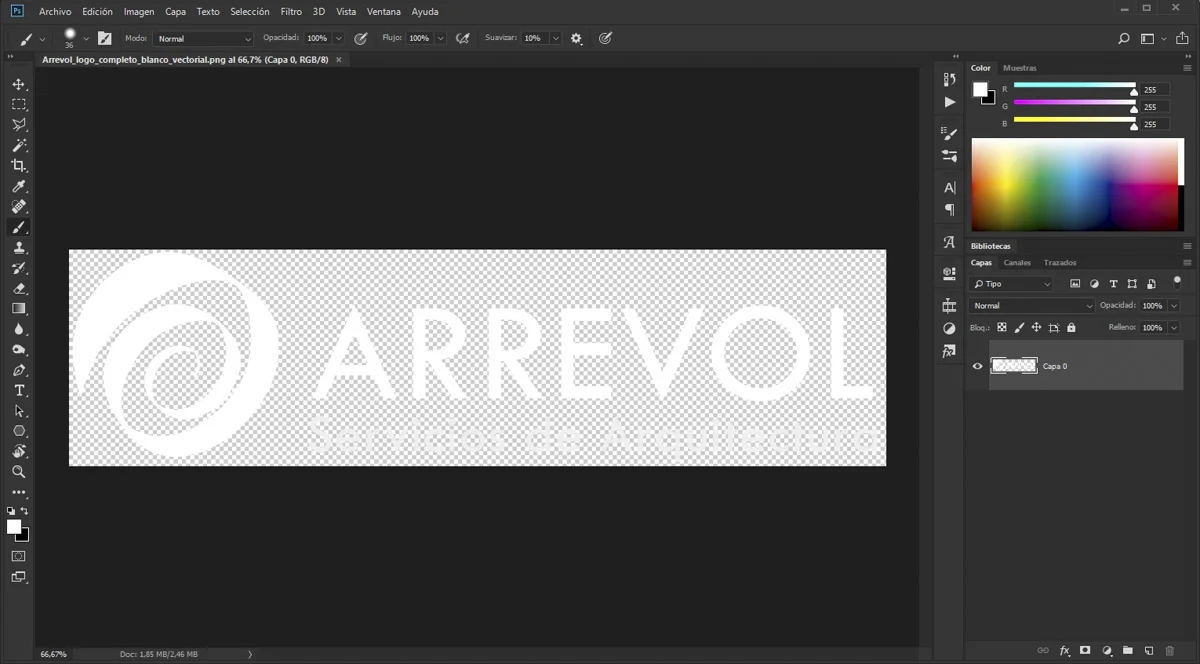
Task: Select the Healing Brush tool
Action: coord(18,207)
